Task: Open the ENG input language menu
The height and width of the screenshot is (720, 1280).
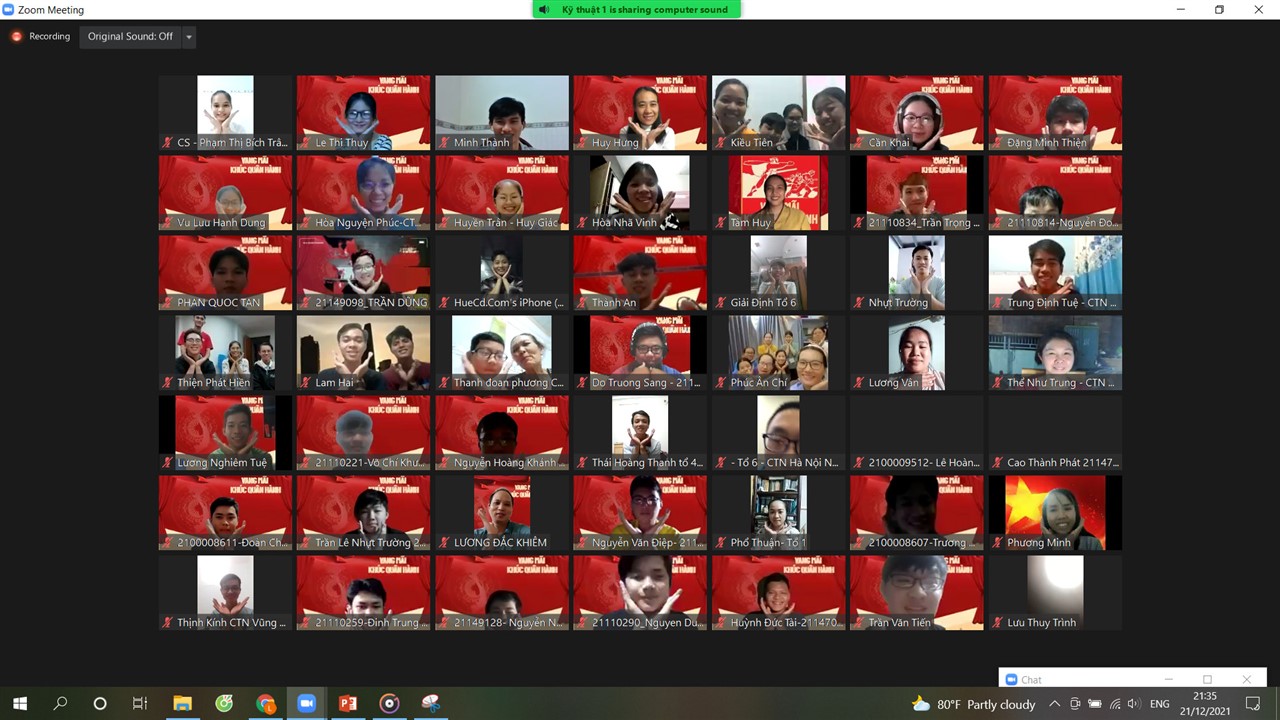Action: tap(1159, 704)
